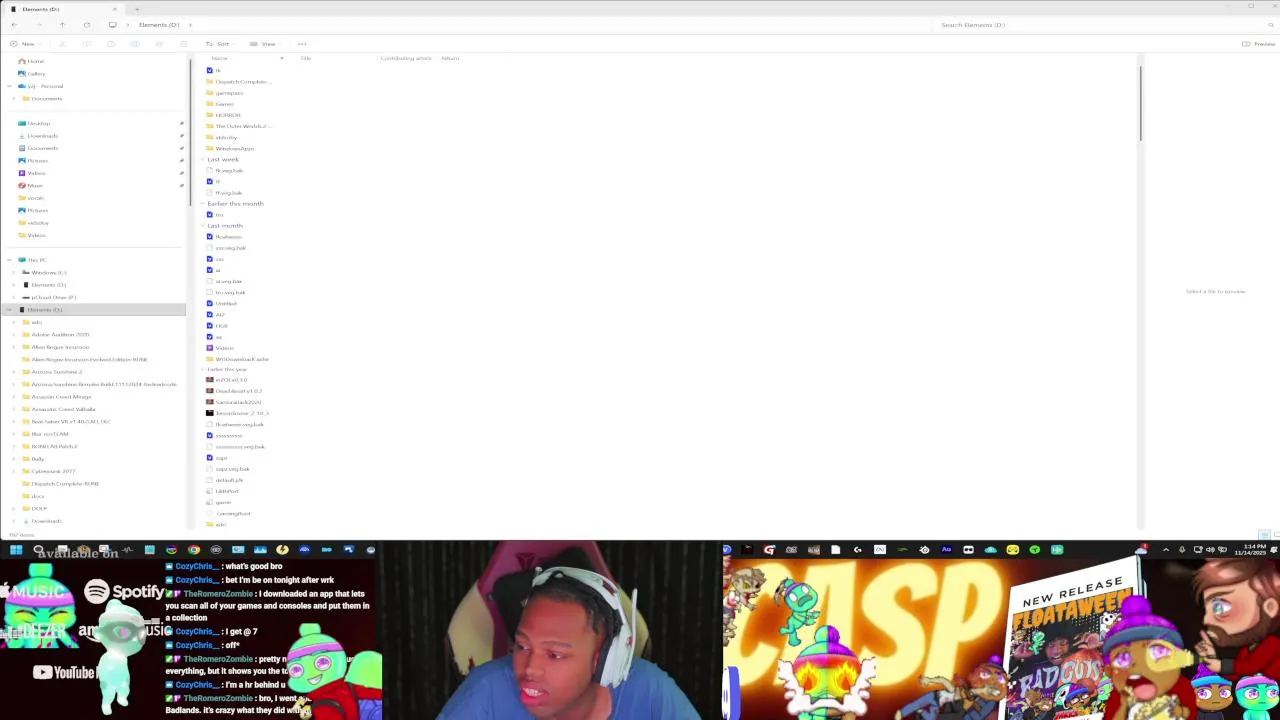Screen dimensions: 1280x720
Task: Collapse the Earlier this month group
Action: [x=204, y=204]
